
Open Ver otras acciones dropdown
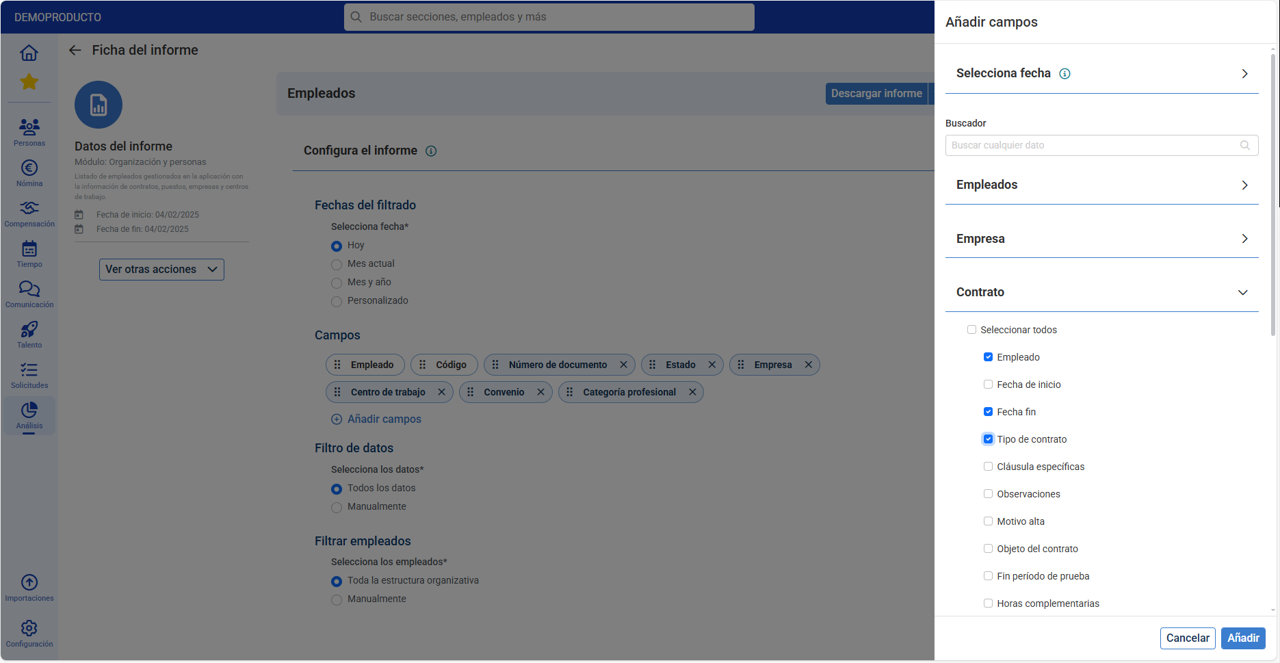pos(161,269)
